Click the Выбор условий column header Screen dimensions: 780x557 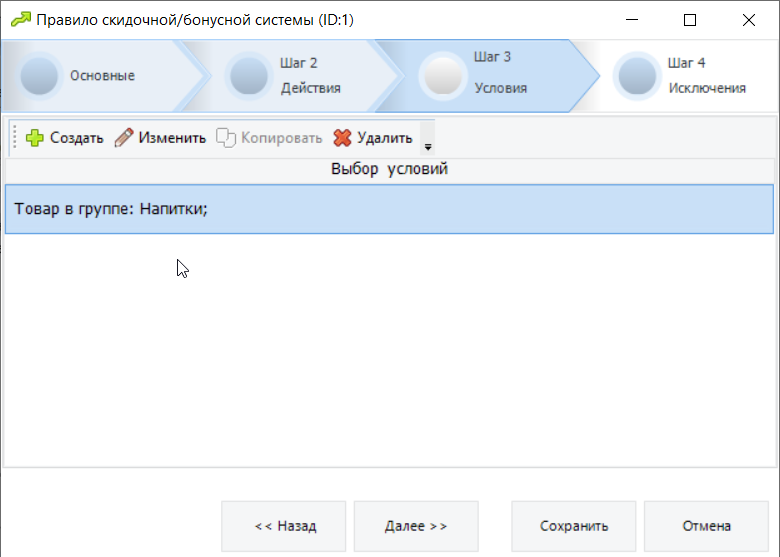click(x=390, y=169)
